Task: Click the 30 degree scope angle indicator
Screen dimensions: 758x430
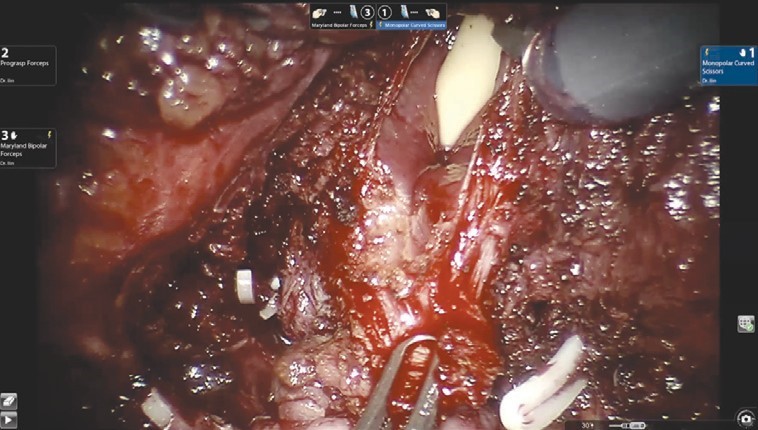Action: (588, 426)
